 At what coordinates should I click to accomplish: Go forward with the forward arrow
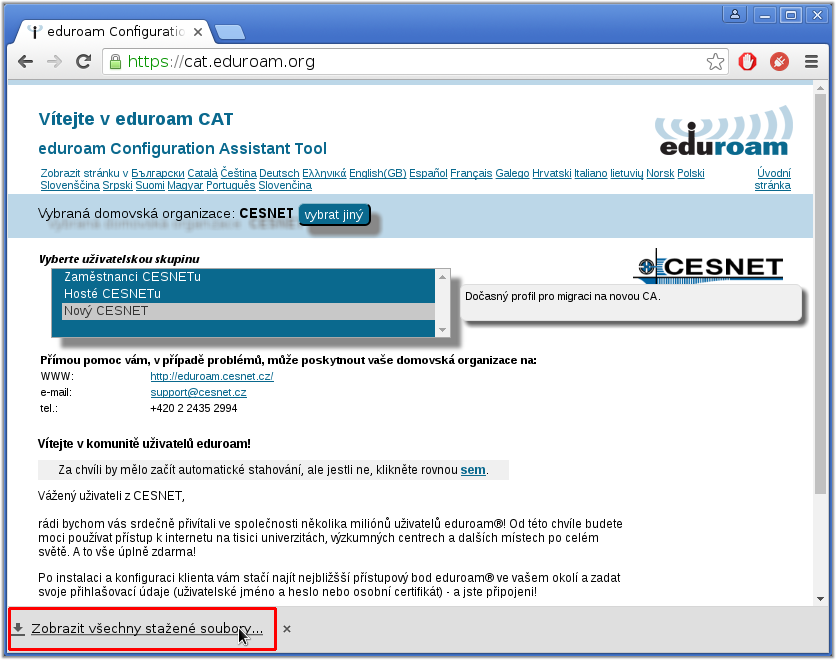tap(54, 62)
